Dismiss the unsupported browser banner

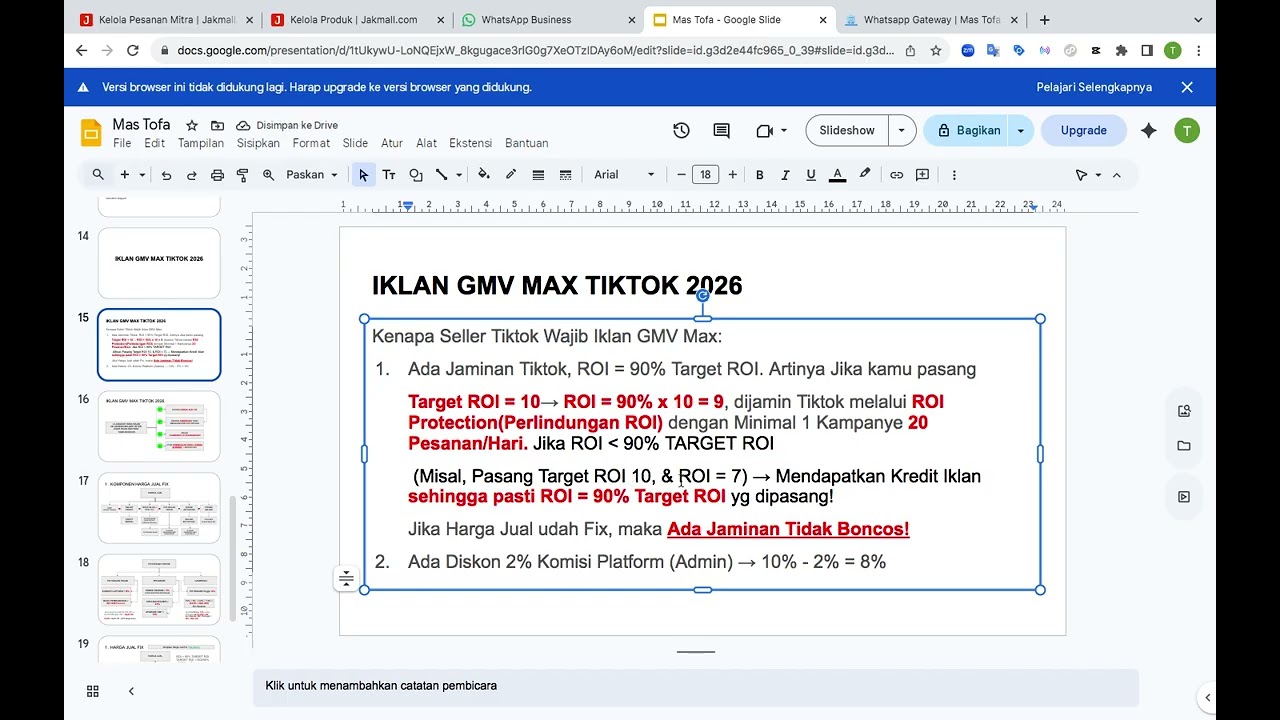tap(1187, 87)
